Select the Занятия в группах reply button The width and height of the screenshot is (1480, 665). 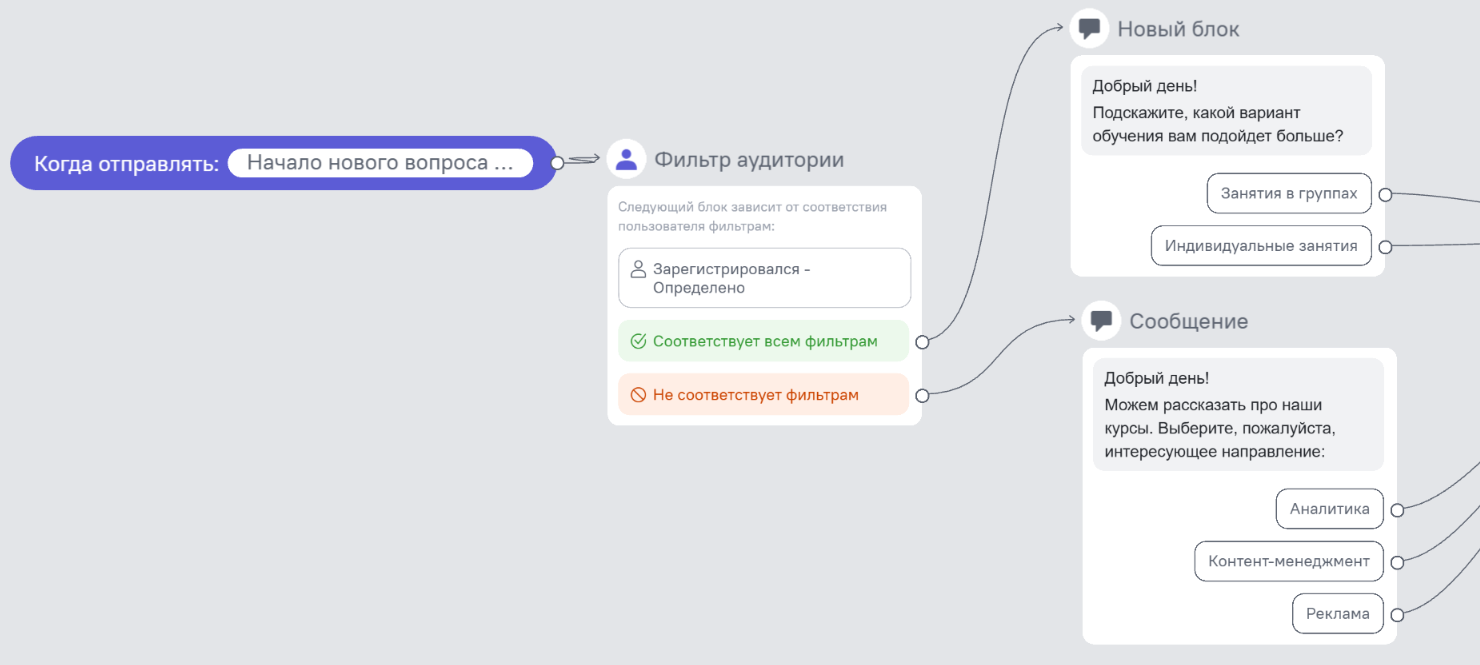[x=1289, y=194]
